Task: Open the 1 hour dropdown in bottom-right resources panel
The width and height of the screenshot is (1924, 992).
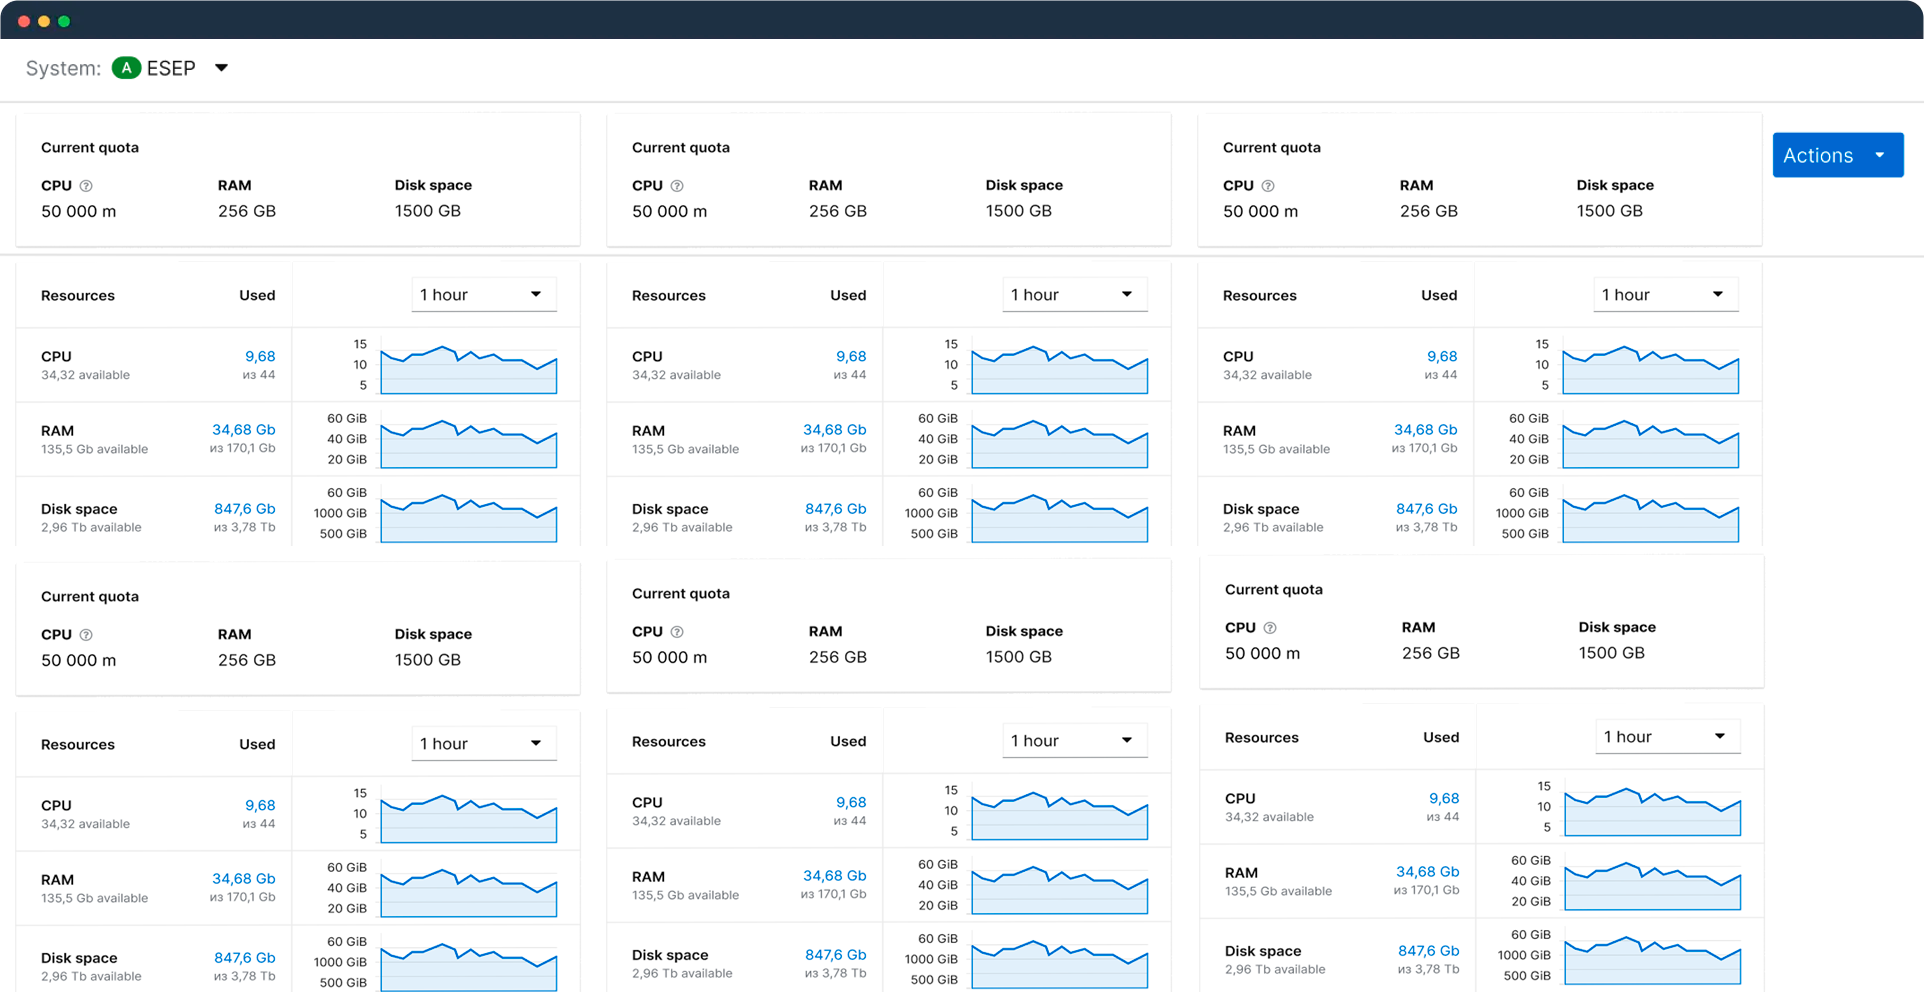Action: 1666,736
